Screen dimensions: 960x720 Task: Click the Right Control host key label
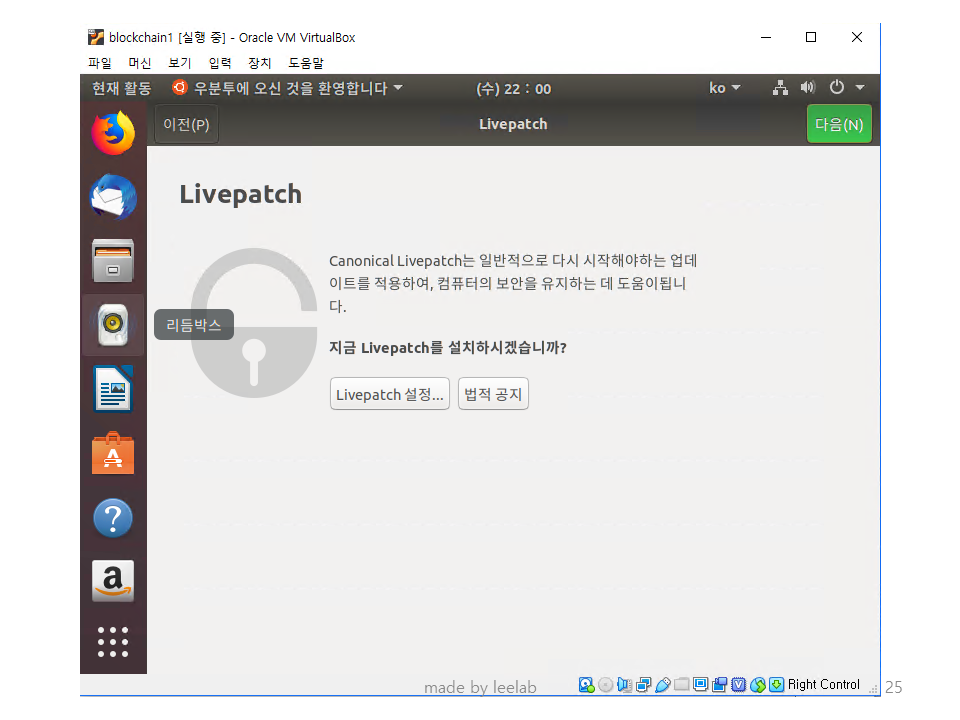(x=823, y=684)
